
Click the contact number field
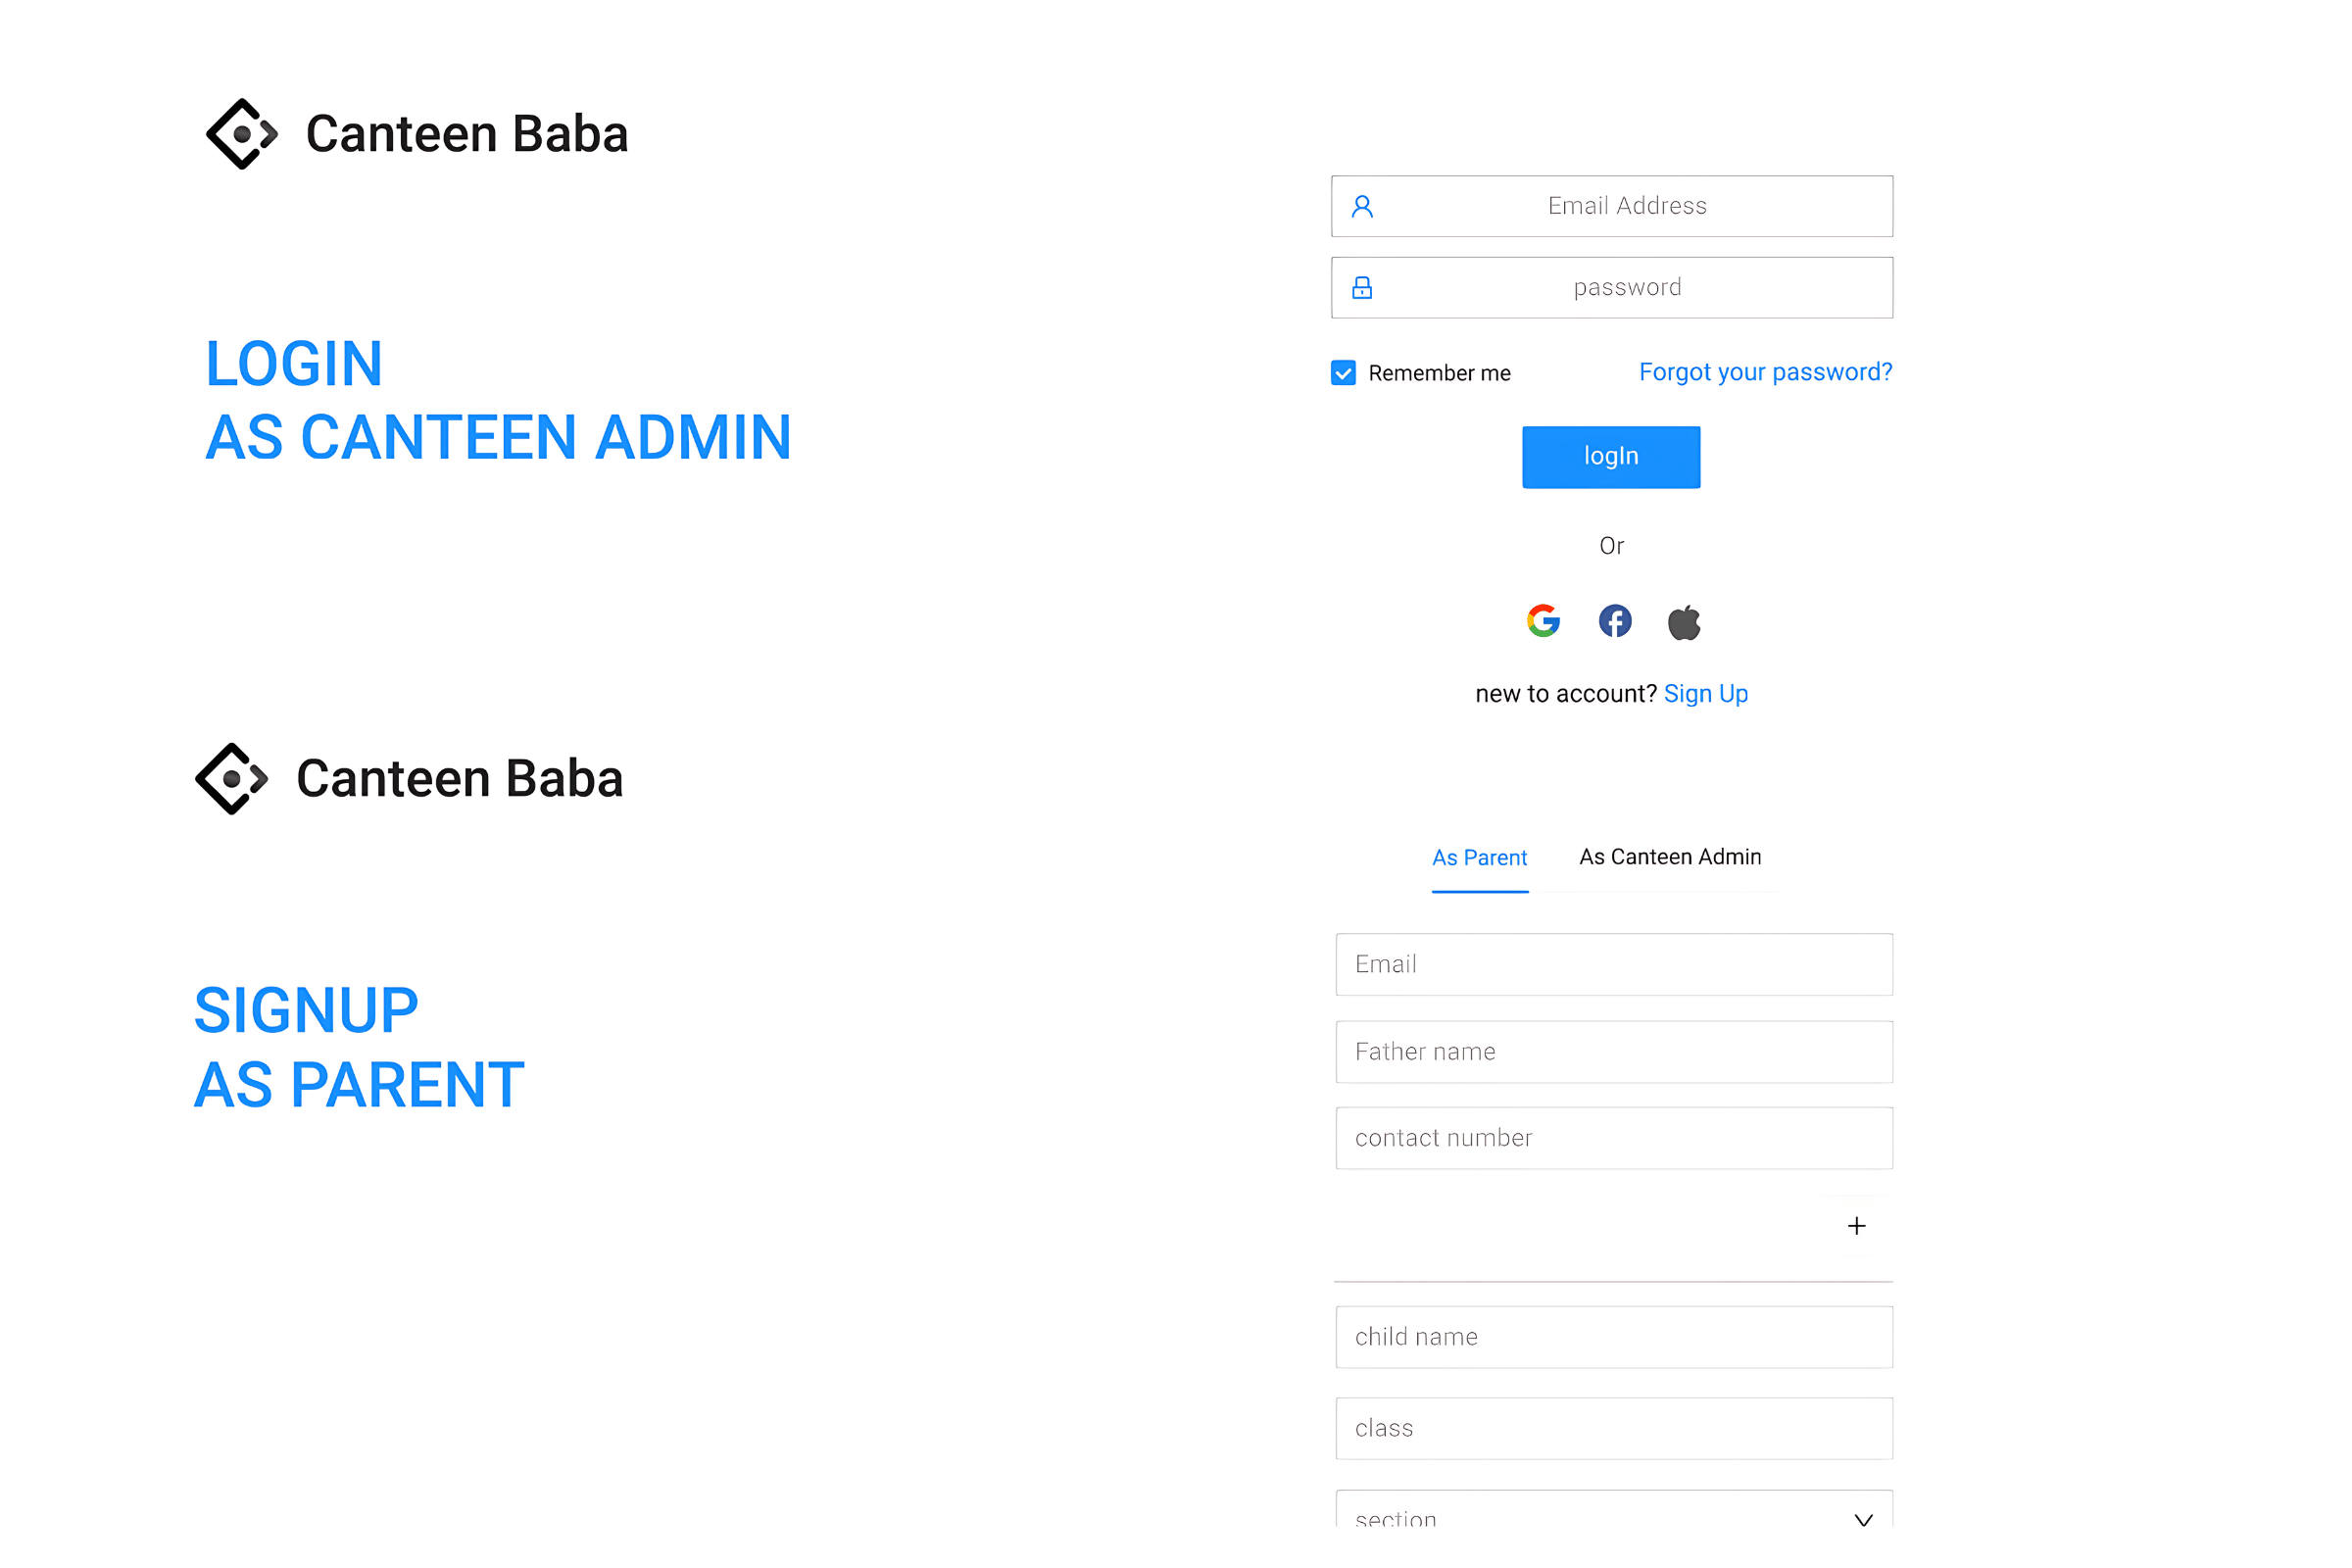(x=1613, y=1138)
